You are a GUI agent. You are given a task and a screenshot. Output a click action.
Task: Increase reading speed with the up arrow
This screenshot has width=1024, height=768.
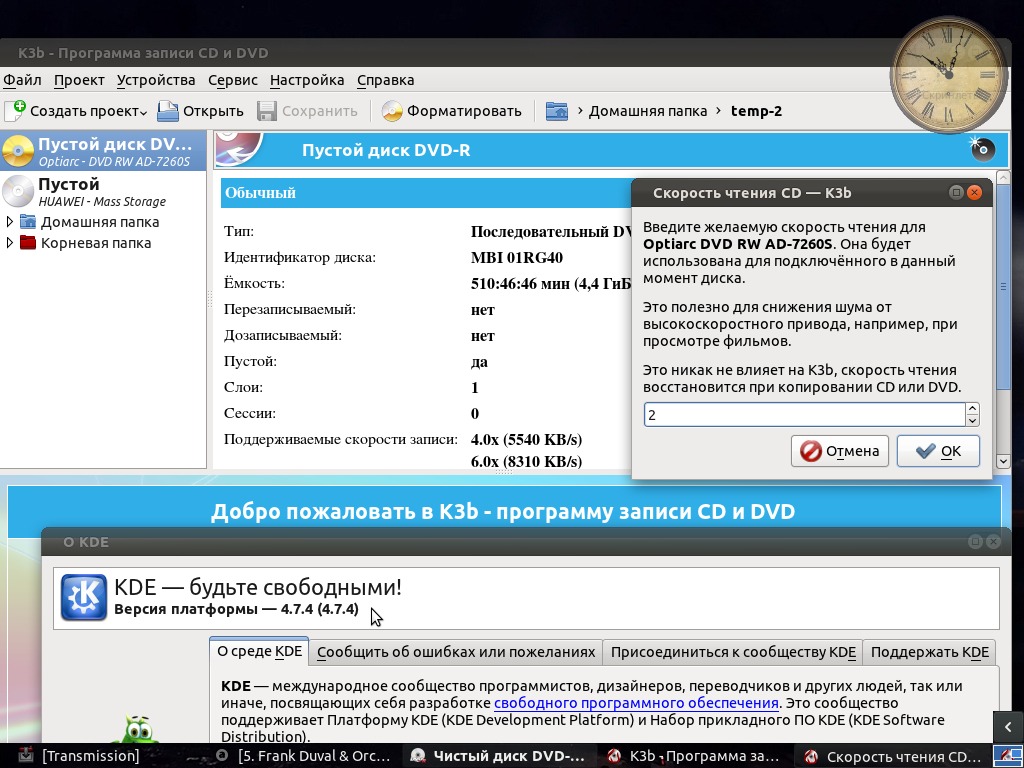[972, 409]
